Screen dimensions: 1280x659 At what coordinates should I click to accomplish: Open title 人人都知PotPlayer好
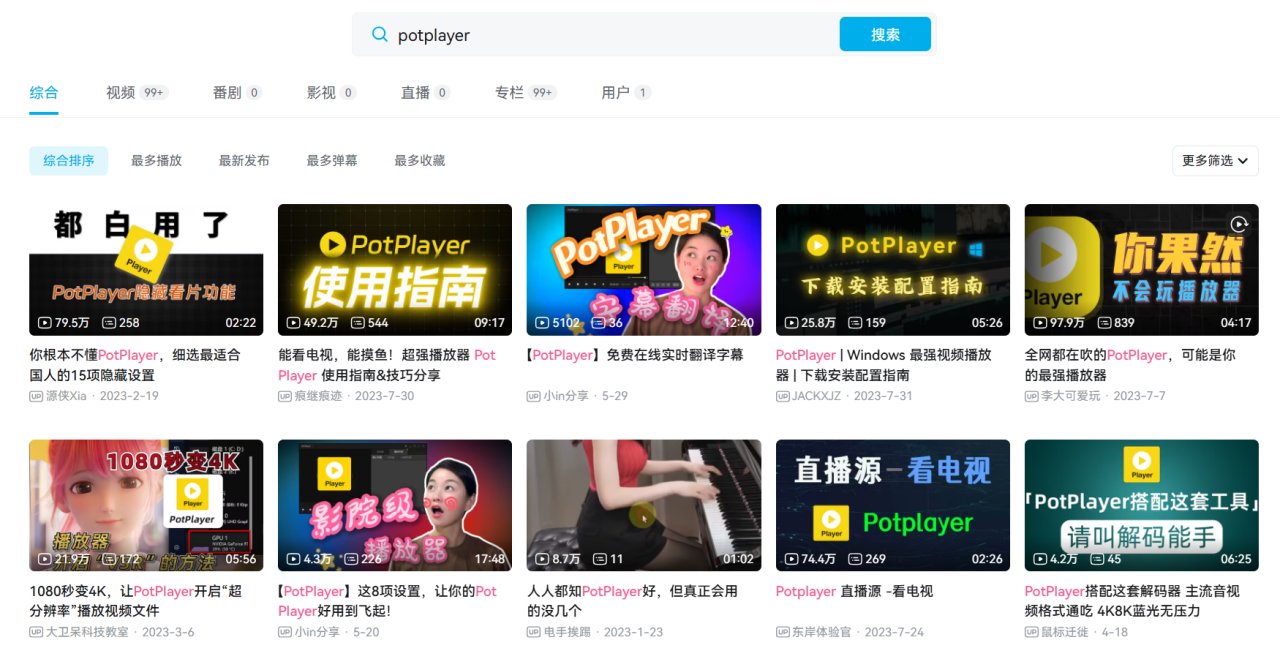tap(632, 601)
